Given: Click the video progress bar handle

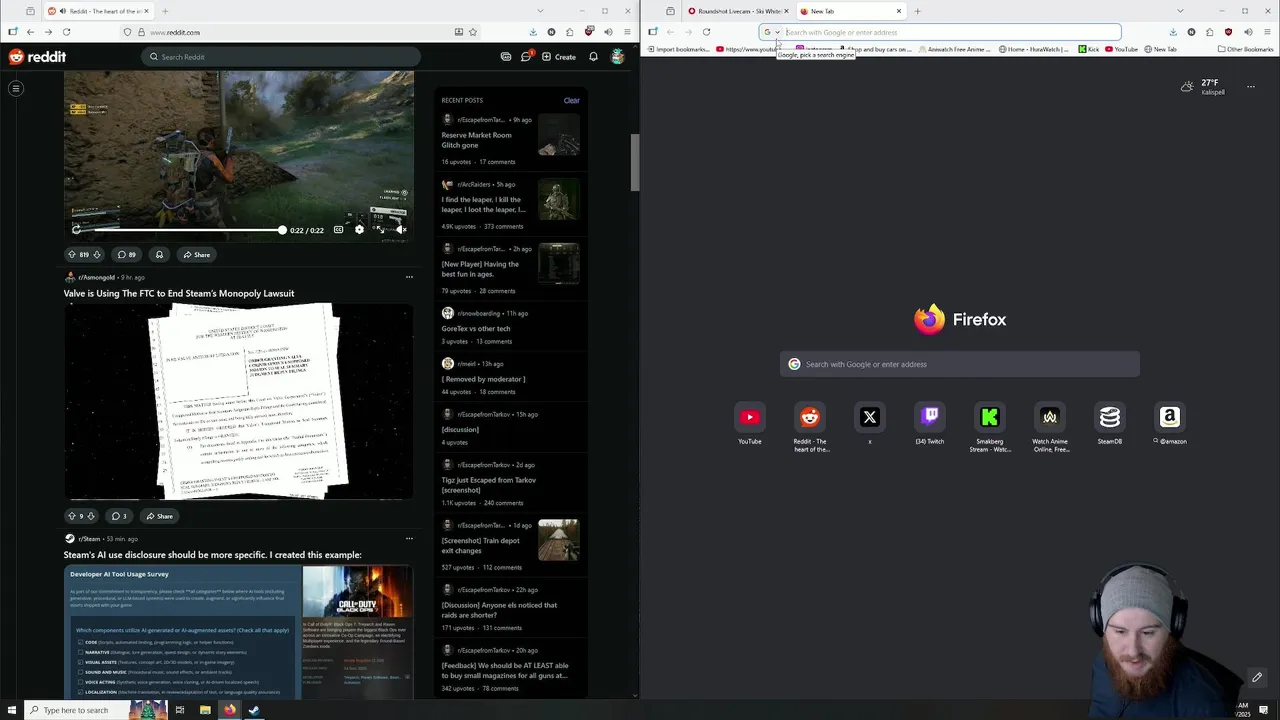Looking at the screenshot, I should pos(282,230).
